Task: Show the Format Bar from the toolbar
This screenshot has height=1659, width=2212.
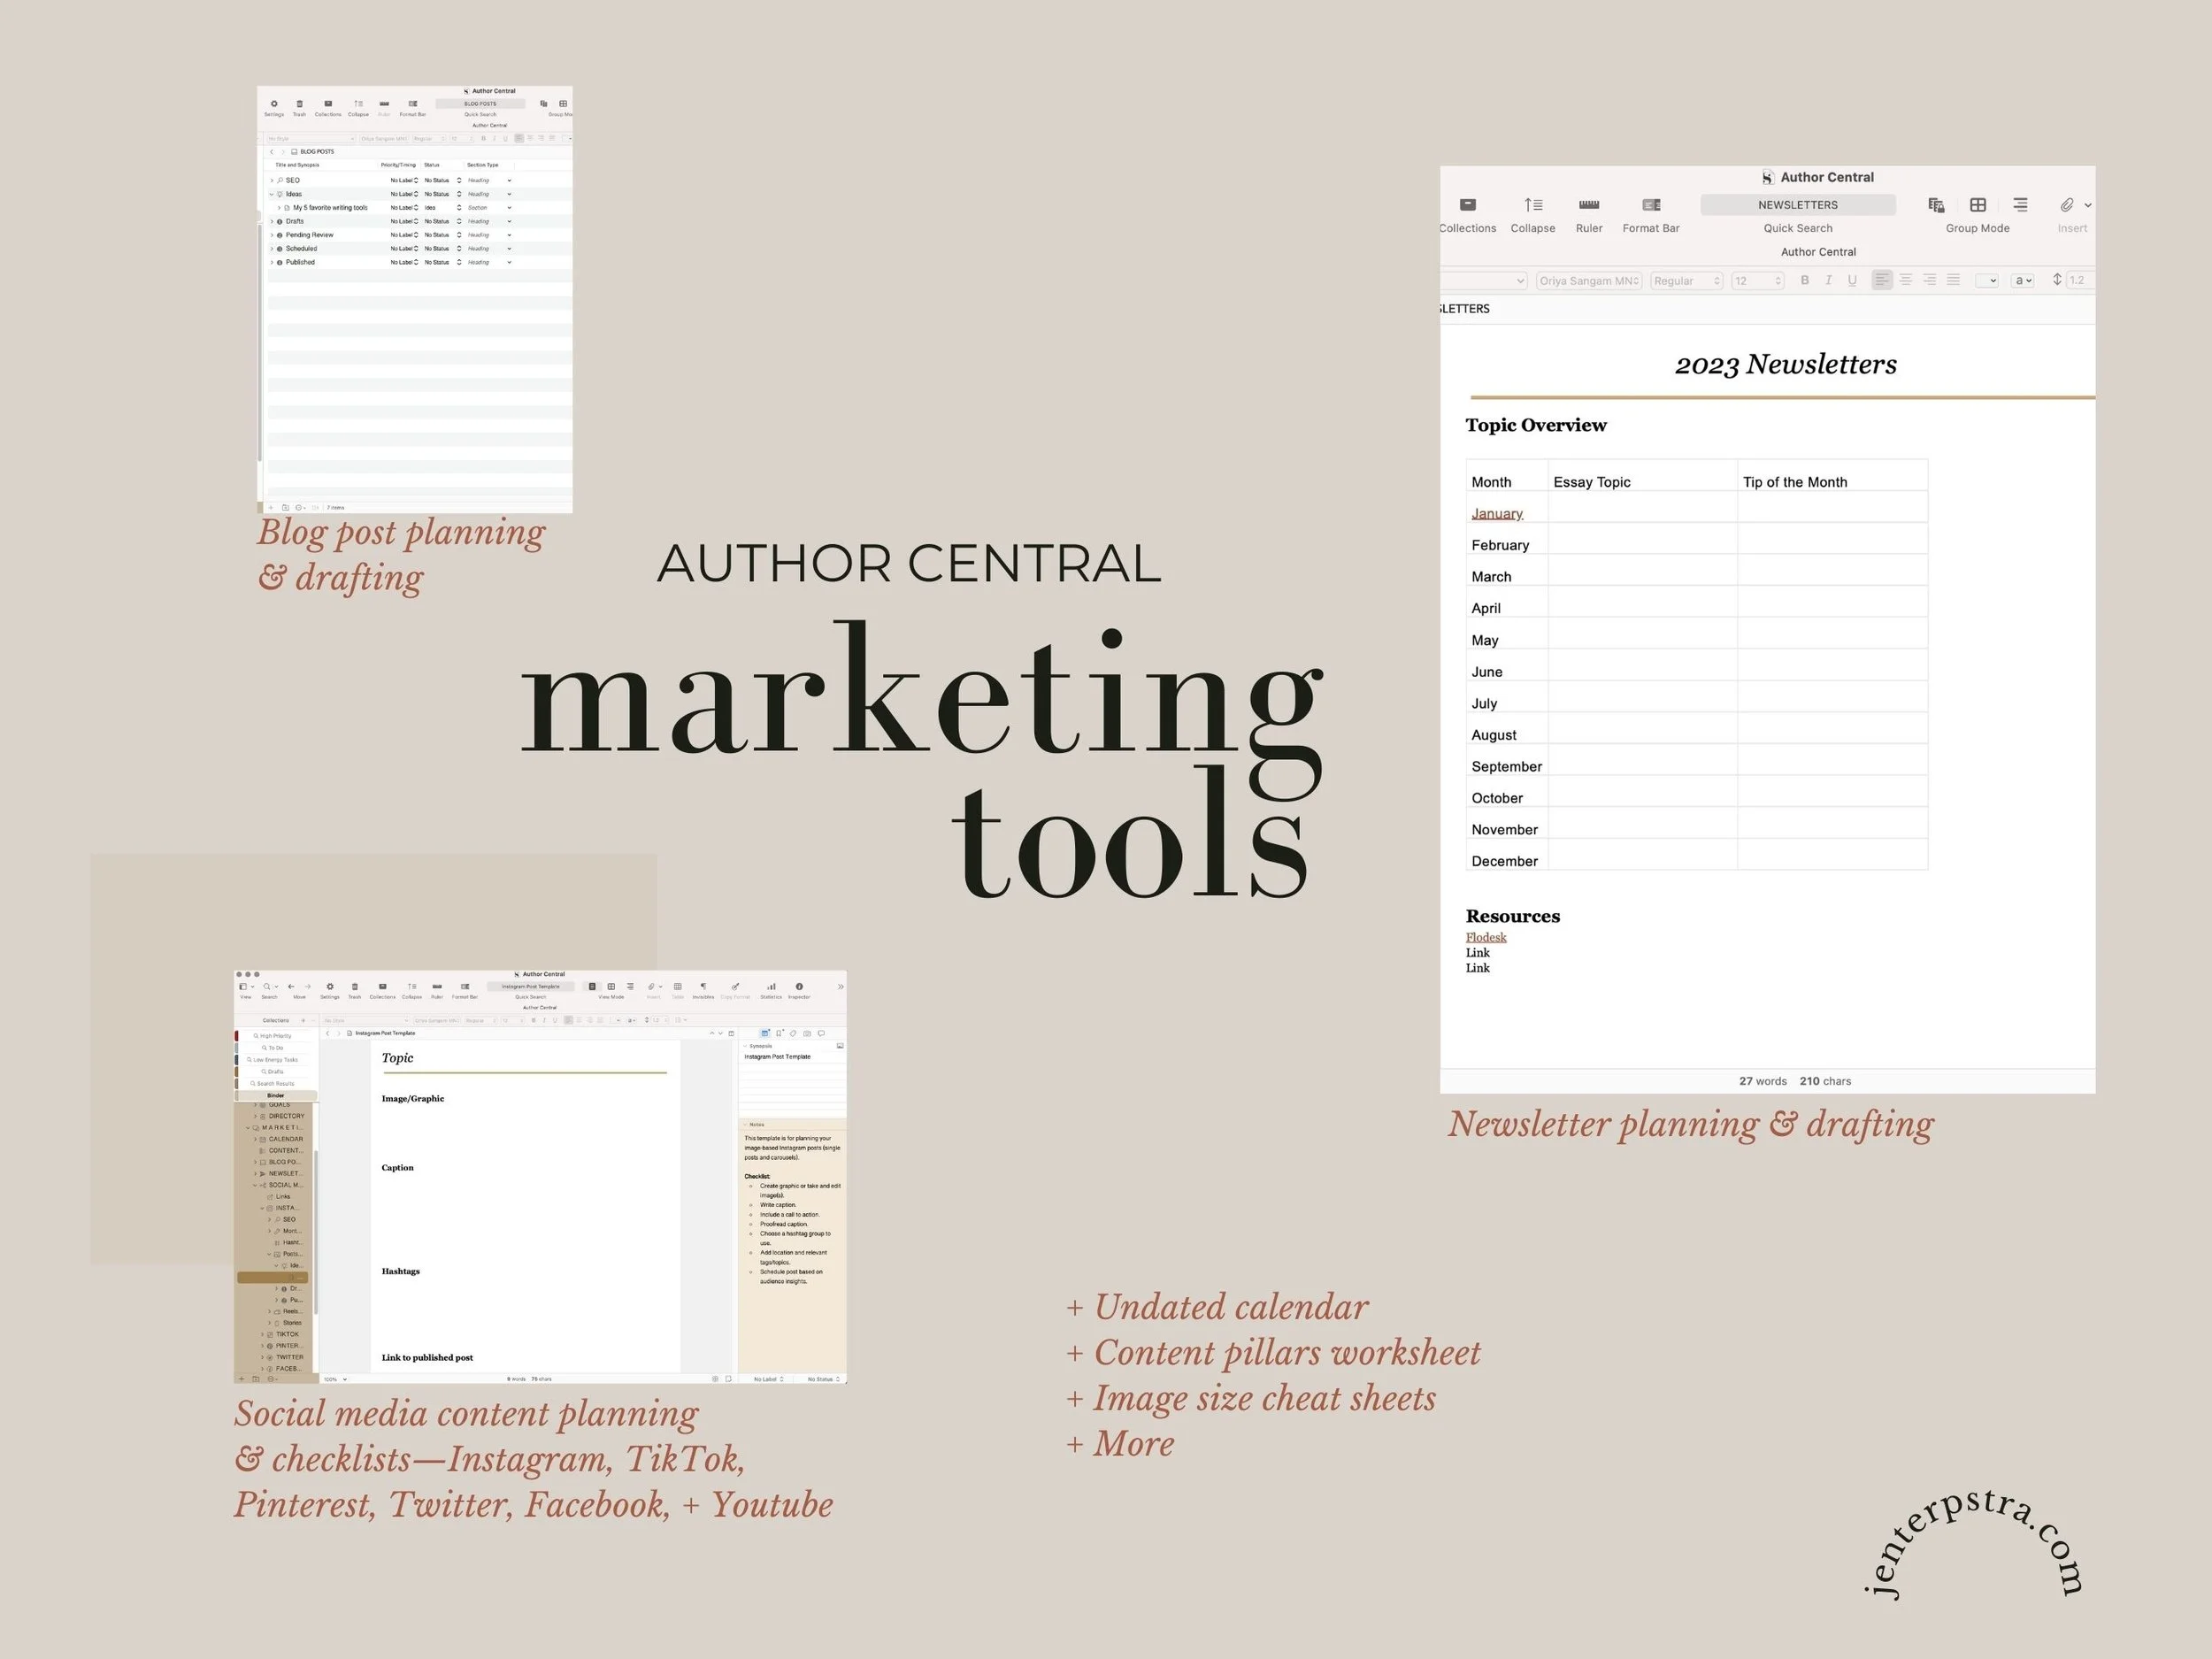Action: tap(1653, 204)
